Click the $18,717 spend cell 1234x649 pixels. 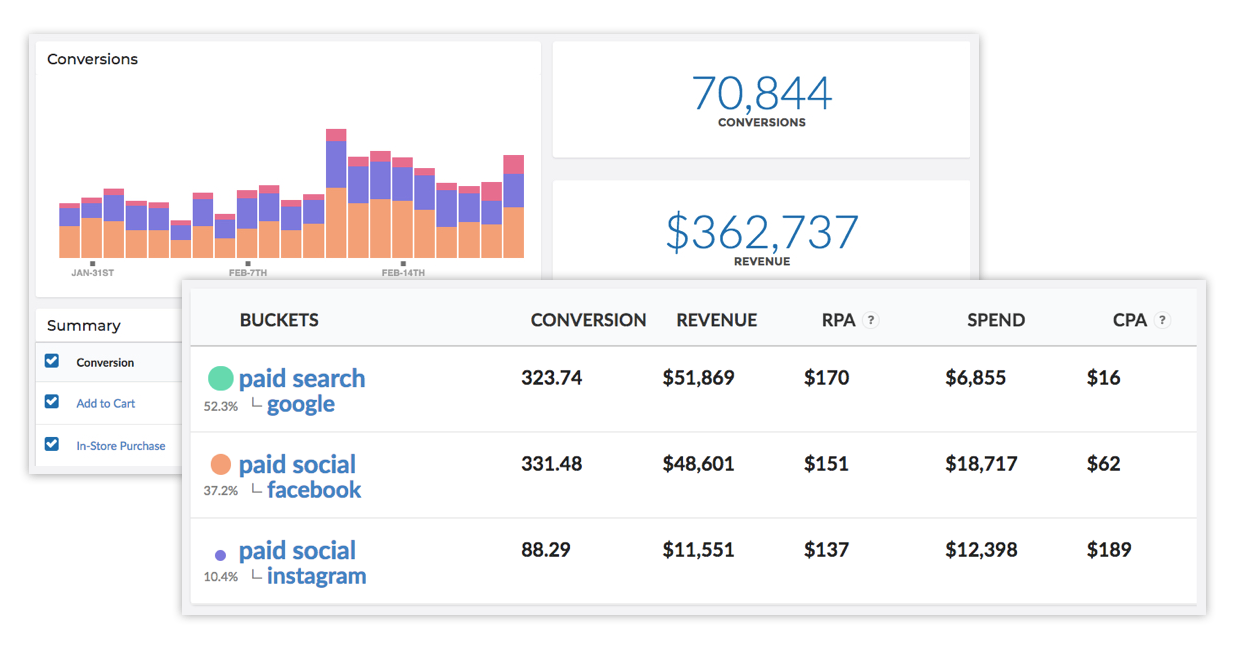click(x=981, y=464)
